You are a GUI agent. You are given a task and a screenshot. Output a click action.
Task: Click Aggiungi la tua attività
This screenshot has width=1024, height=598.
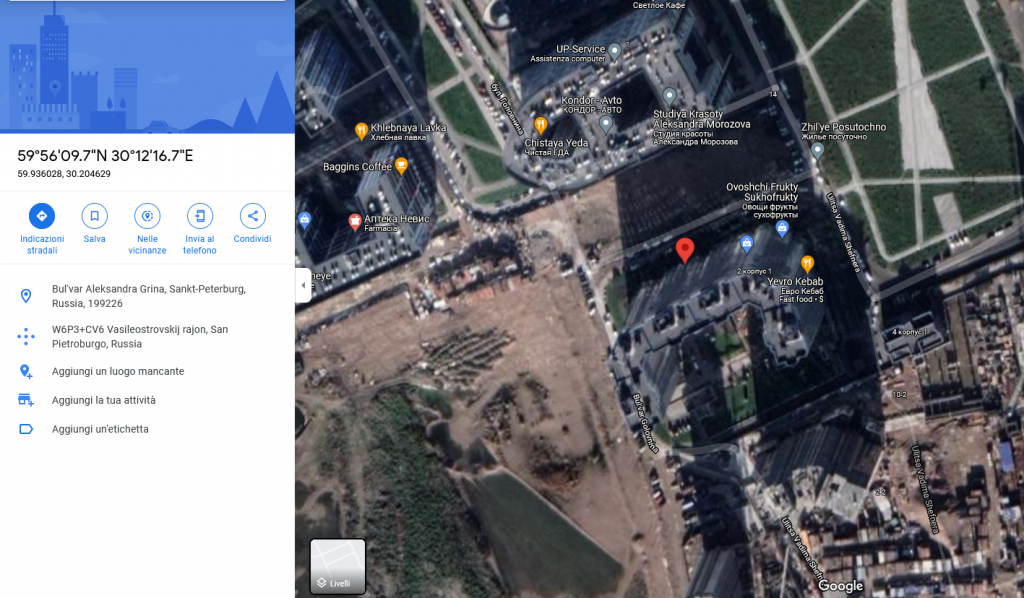(104, 400)
